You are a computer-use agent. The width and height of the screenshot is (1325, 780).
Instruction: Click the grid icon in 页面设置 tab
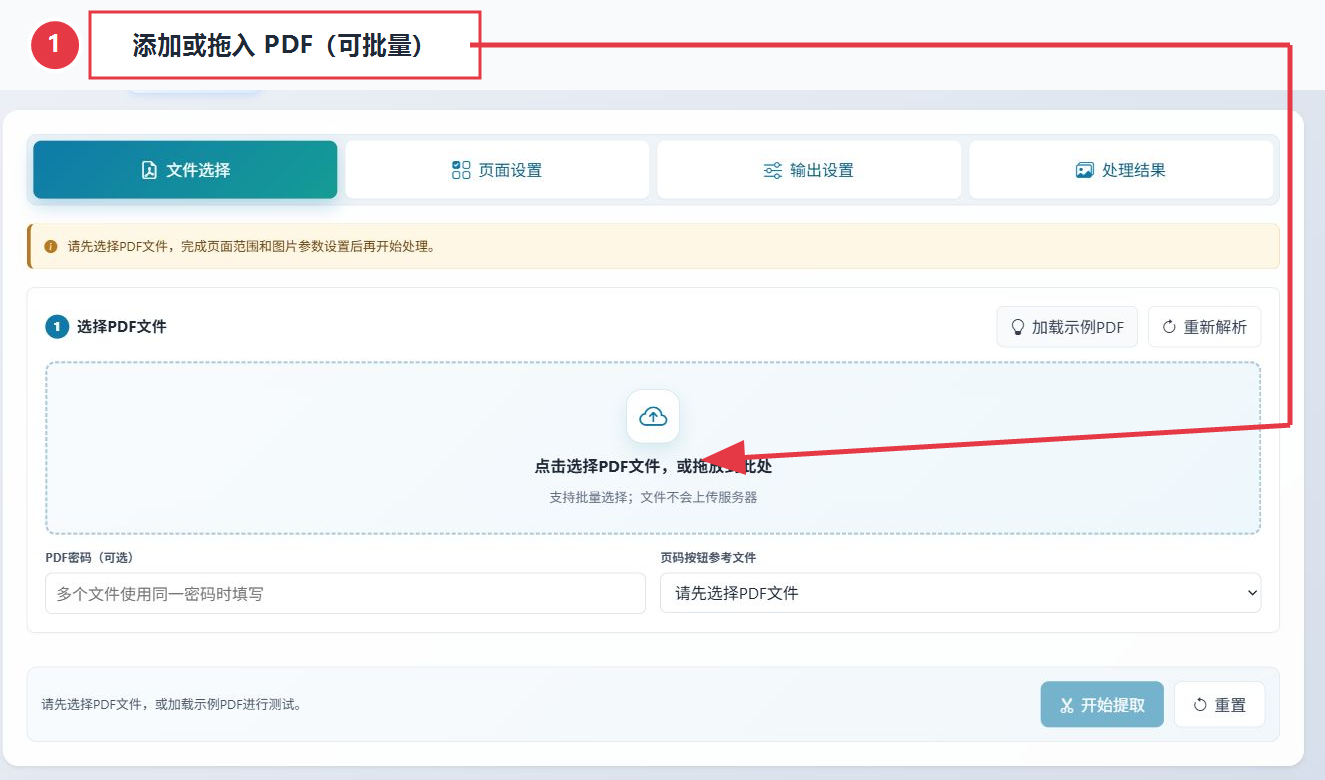click(x=461, y=170)
